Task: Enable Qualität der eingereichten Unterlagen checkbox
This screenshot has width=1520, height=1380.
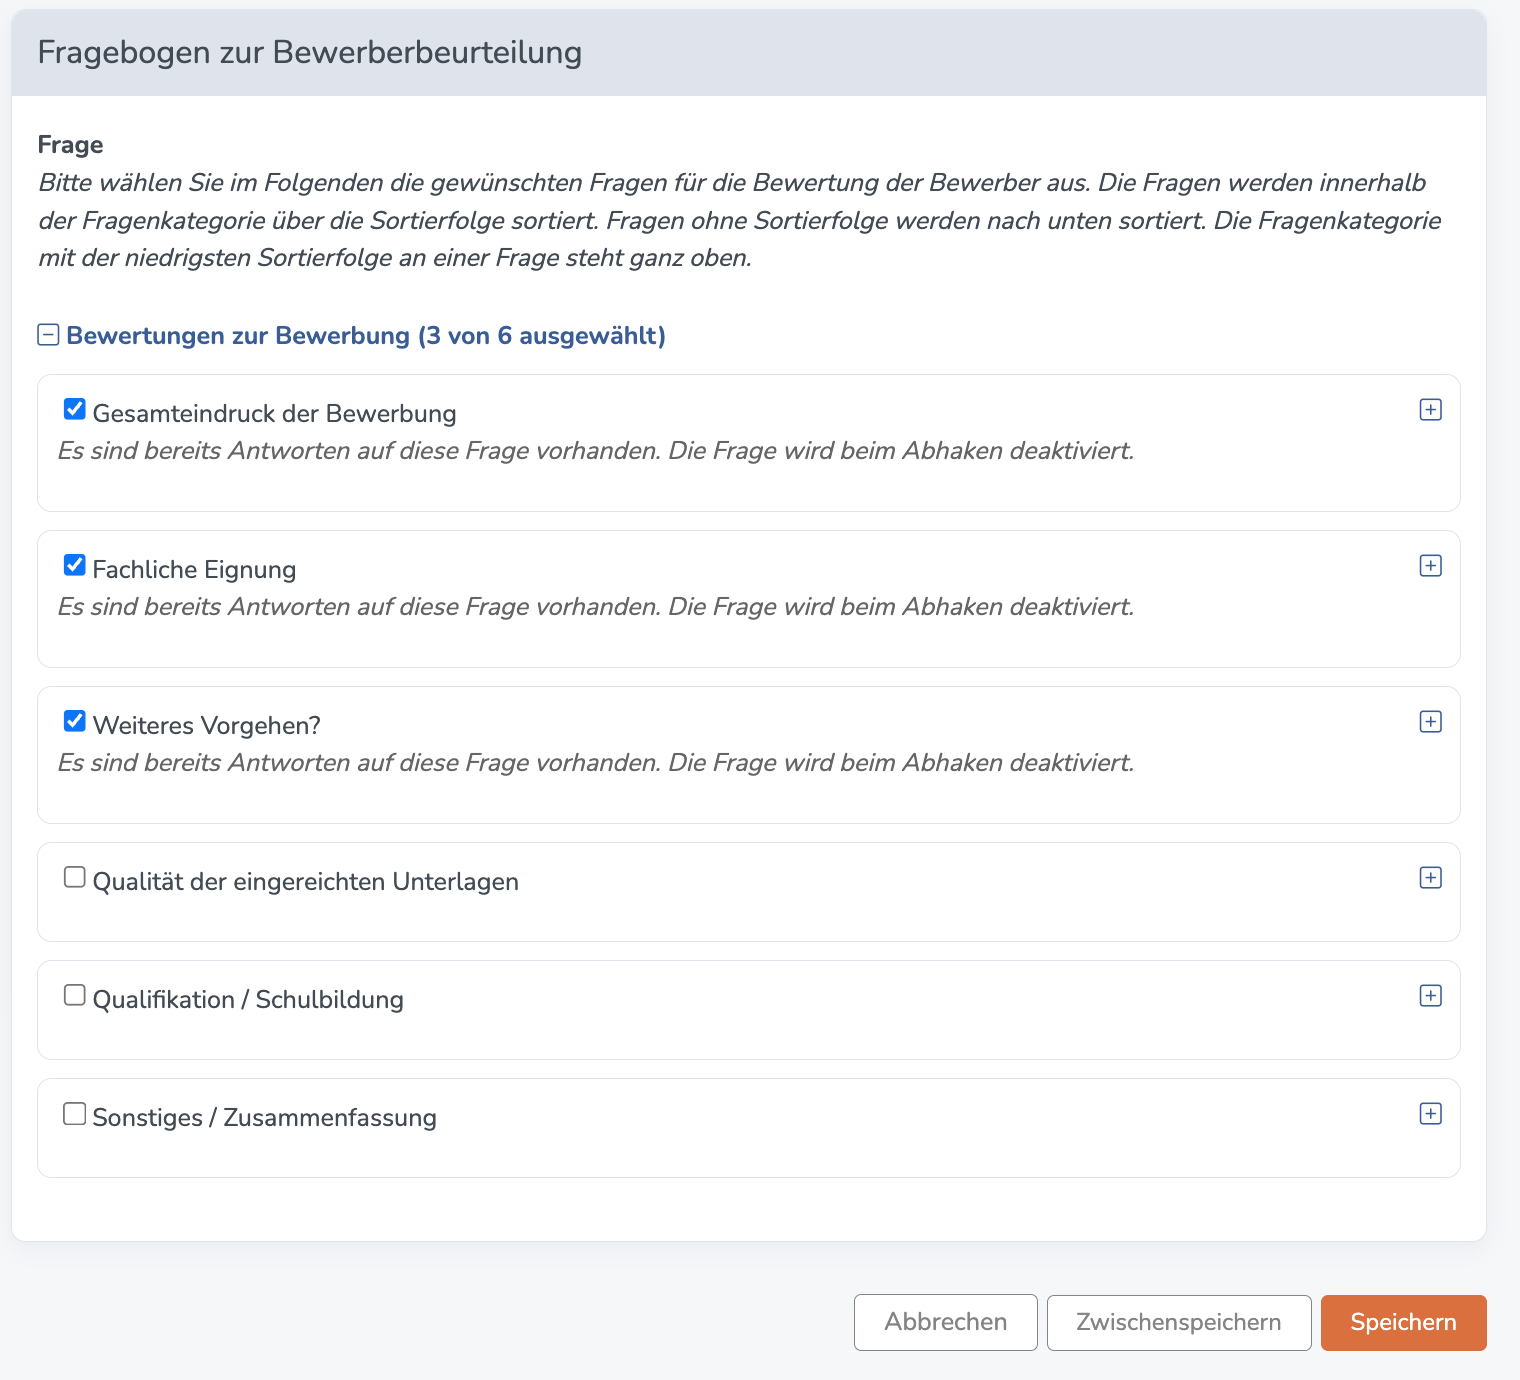Action: [x=75, y=877]
